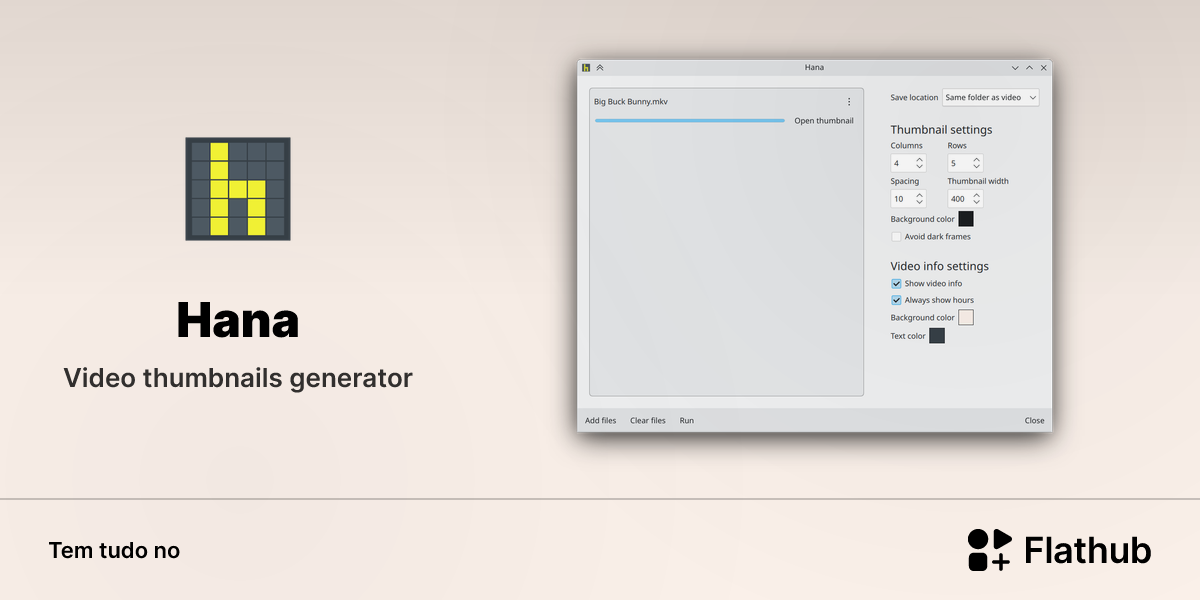This screenshot has height=600, width=1200.
Task: Select the Big Buck Bunny.mkv file entry
Action: [726, 110]
